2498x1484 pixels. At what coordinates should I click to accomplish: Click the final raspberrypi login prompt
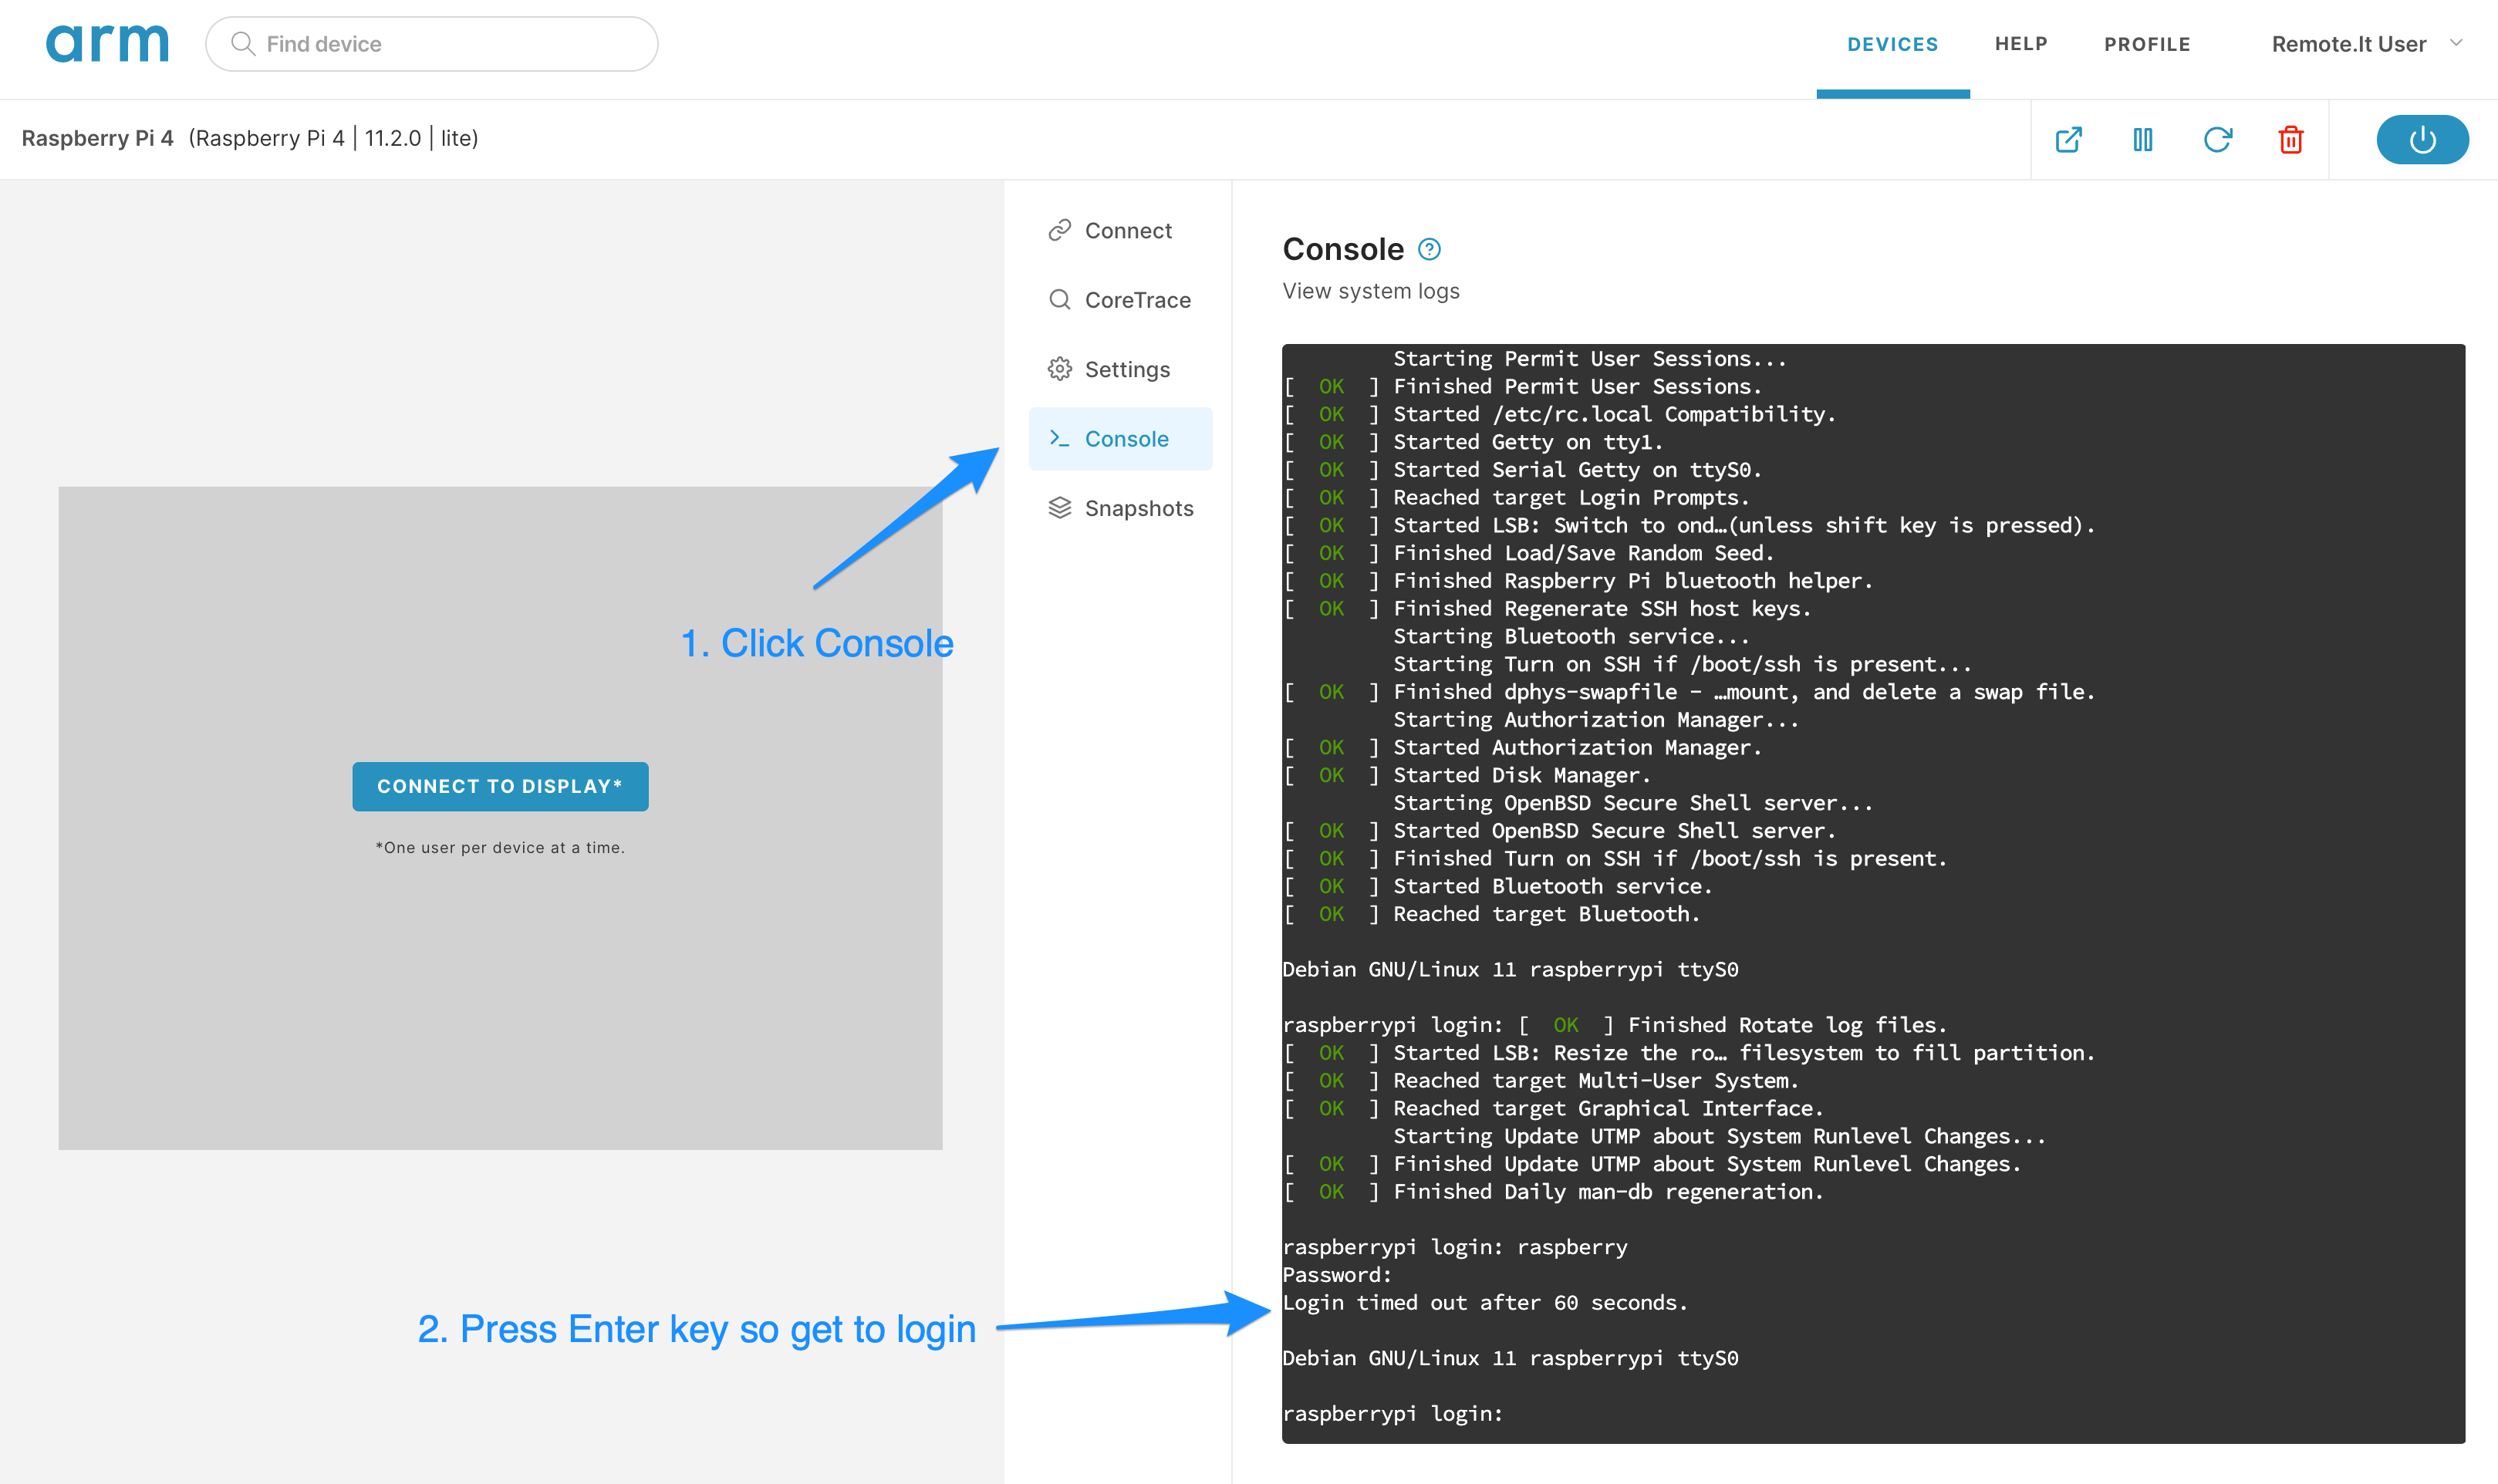(1392, 1413)
